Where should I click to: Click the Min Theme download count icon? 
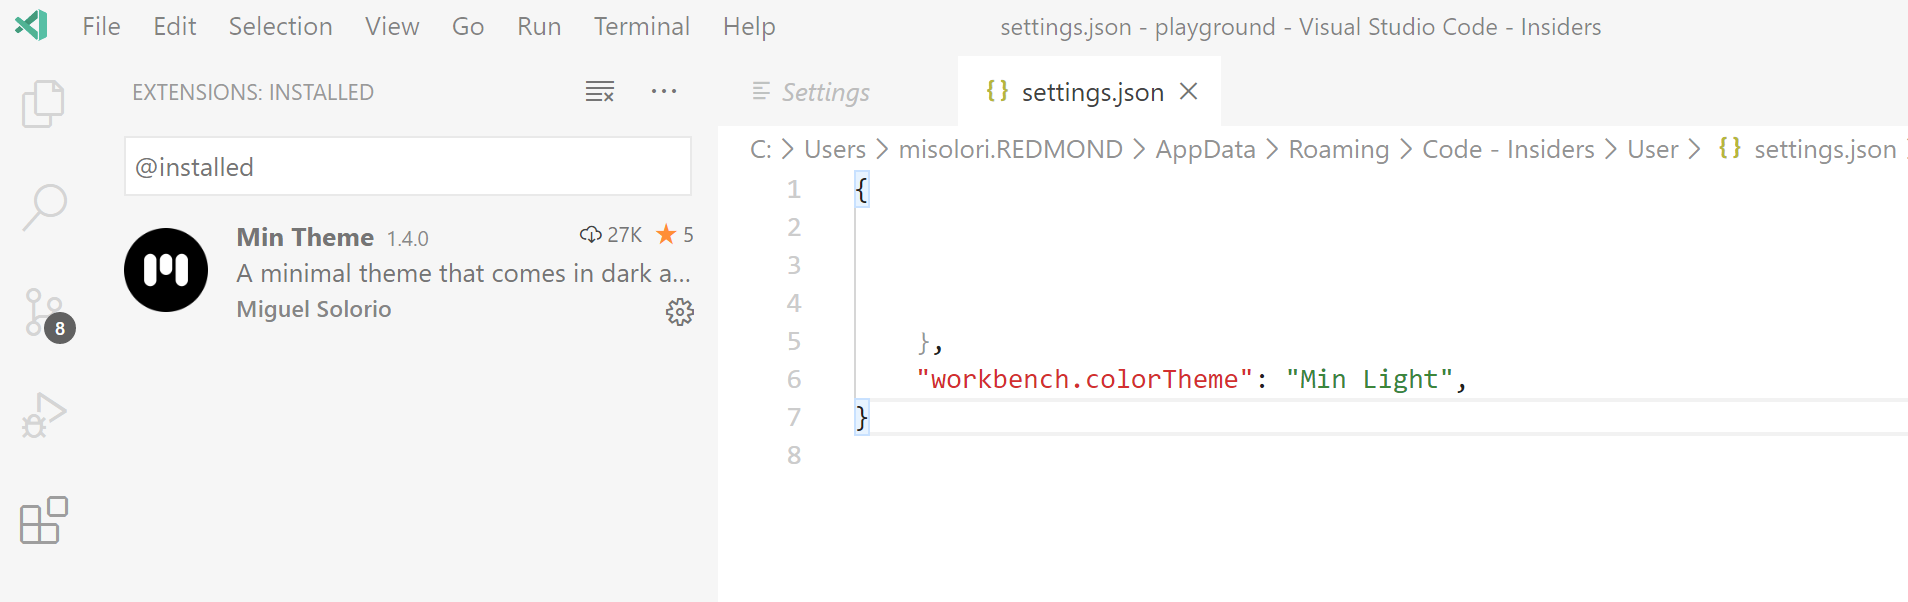pyautogui.click(x=590, y=234)
